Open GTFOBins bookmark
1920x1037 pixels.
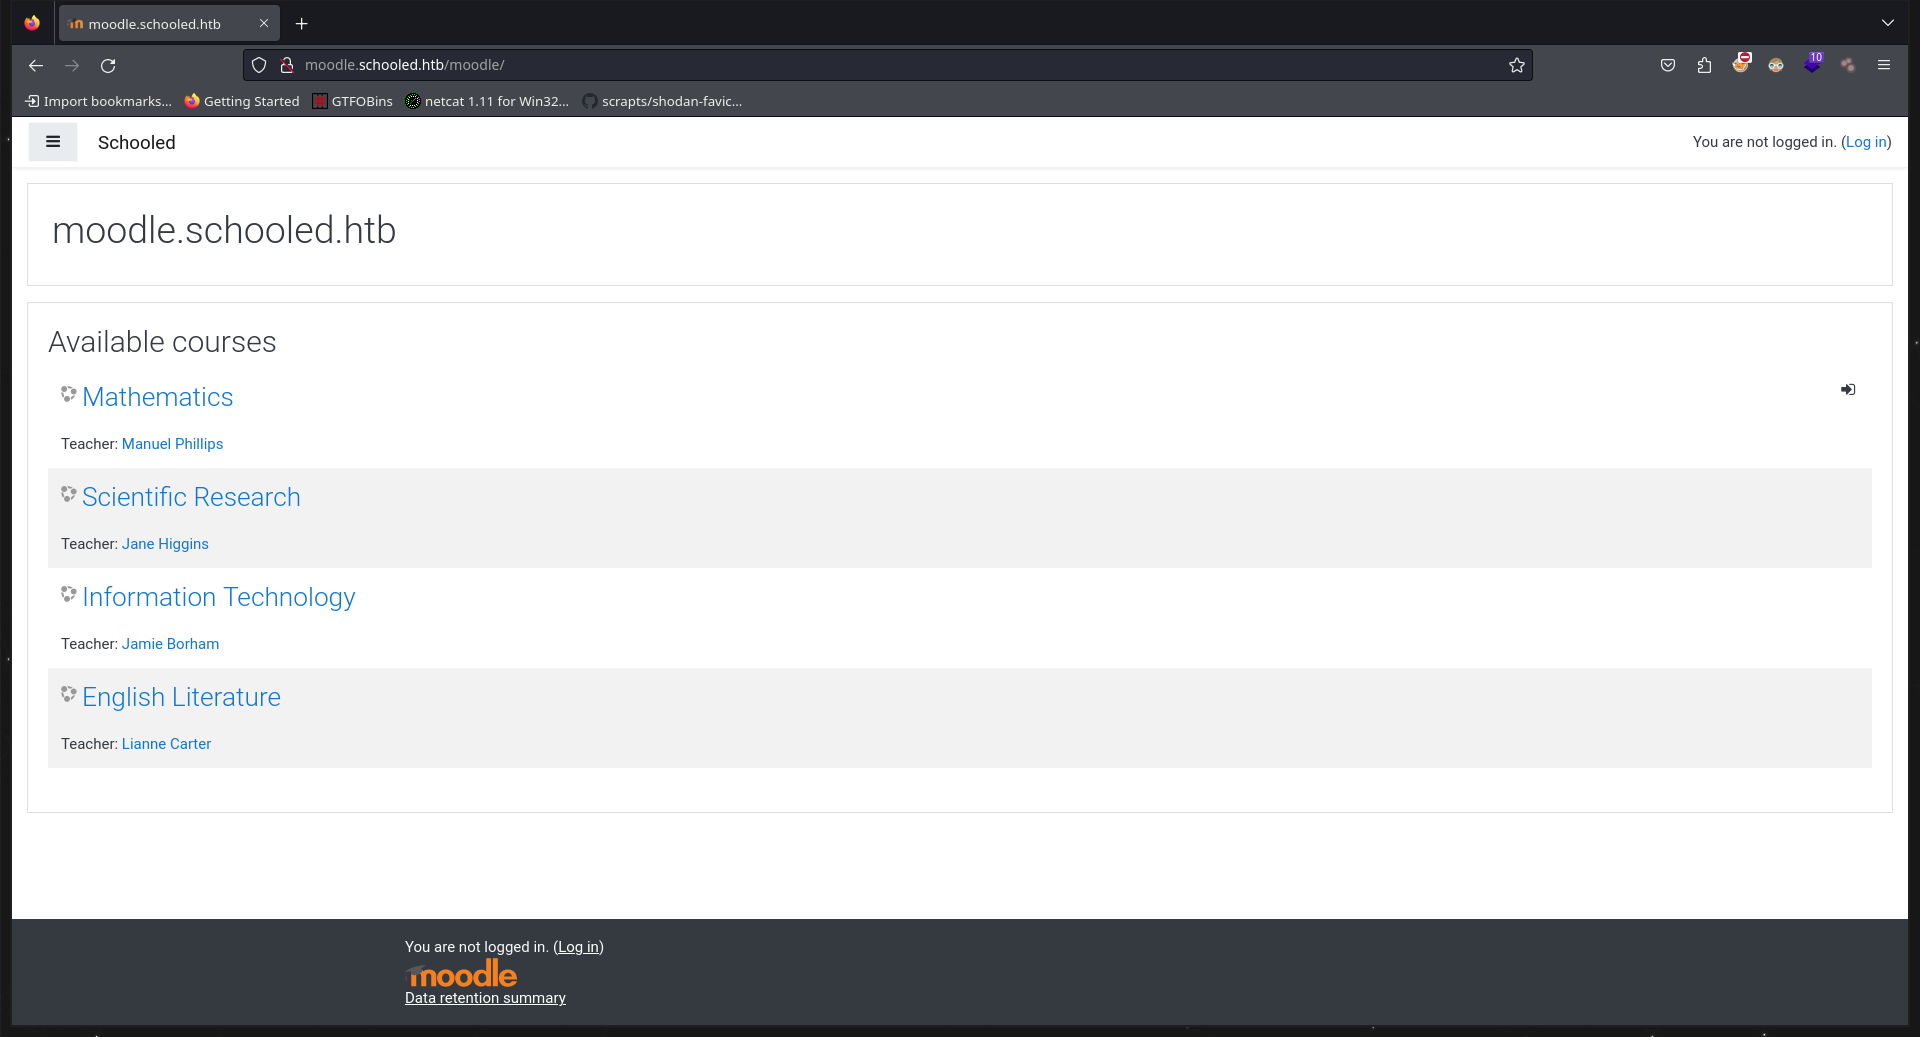[353, 101]
